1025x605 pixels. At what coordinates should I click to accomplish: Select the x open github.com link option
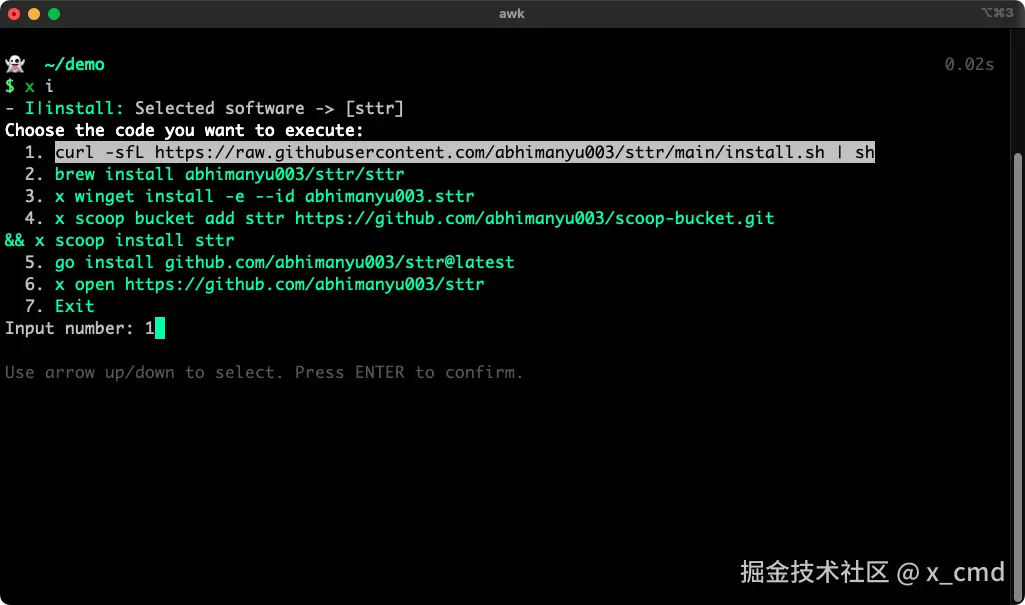269,284
